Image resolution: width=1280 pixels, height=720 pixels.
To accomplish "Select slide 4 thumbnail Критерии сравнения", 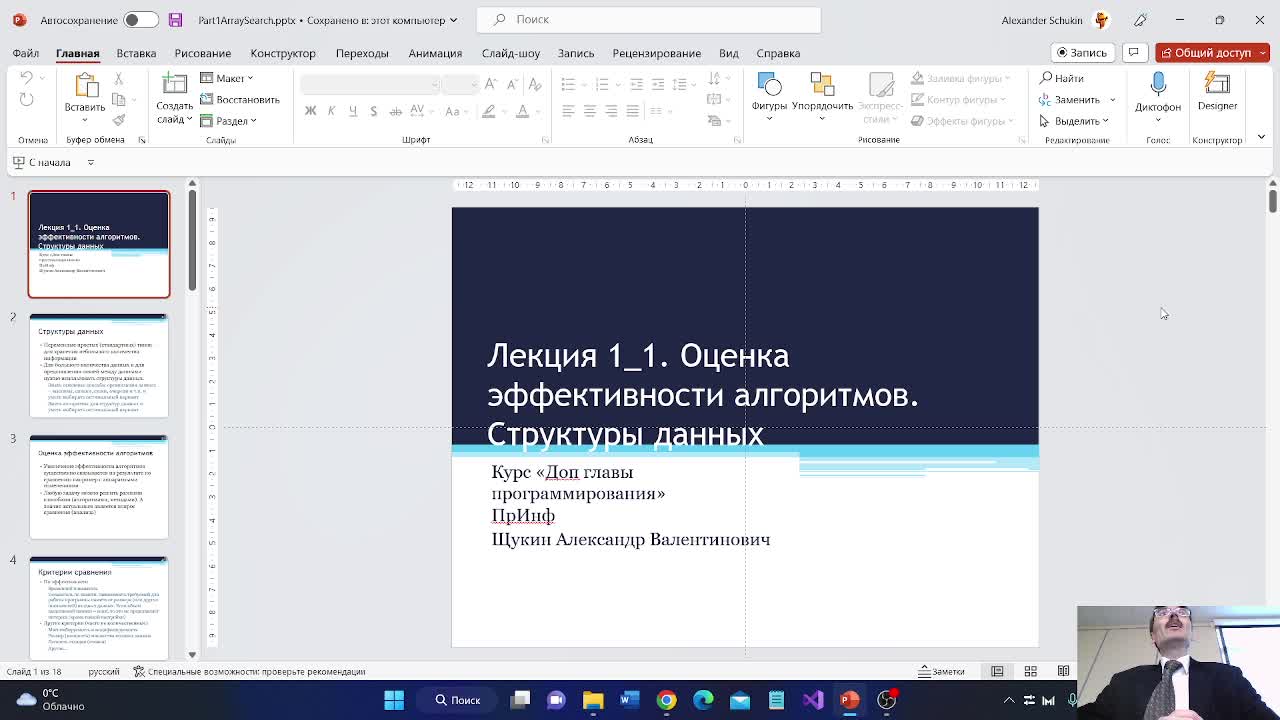I will (99, 608).
